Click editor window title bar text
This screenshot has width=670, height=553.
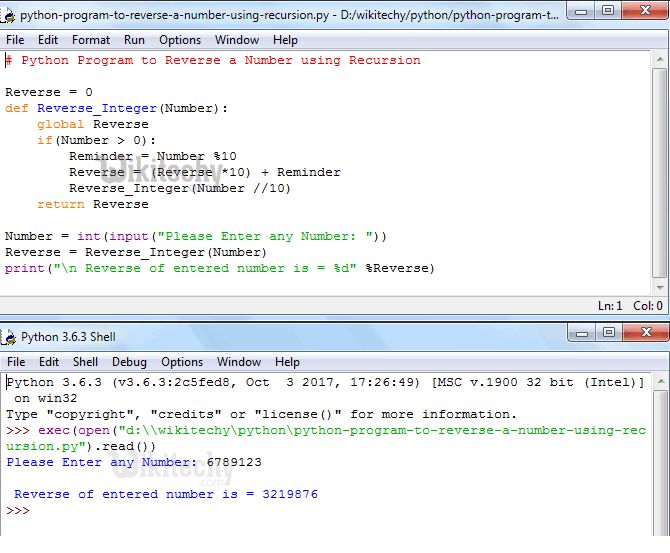point(289,15)
